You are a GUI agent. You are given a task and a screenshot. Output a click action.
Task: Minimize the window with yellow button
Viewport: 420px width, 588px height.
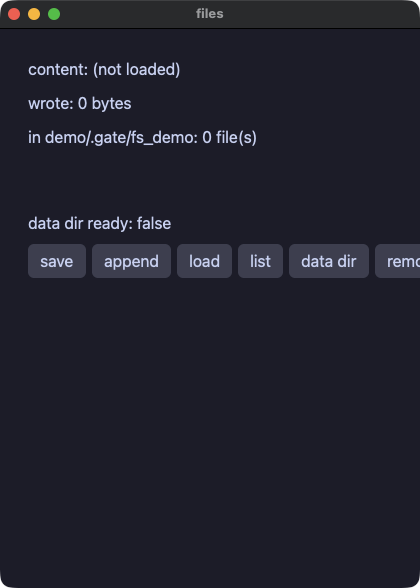pos(34,14)
